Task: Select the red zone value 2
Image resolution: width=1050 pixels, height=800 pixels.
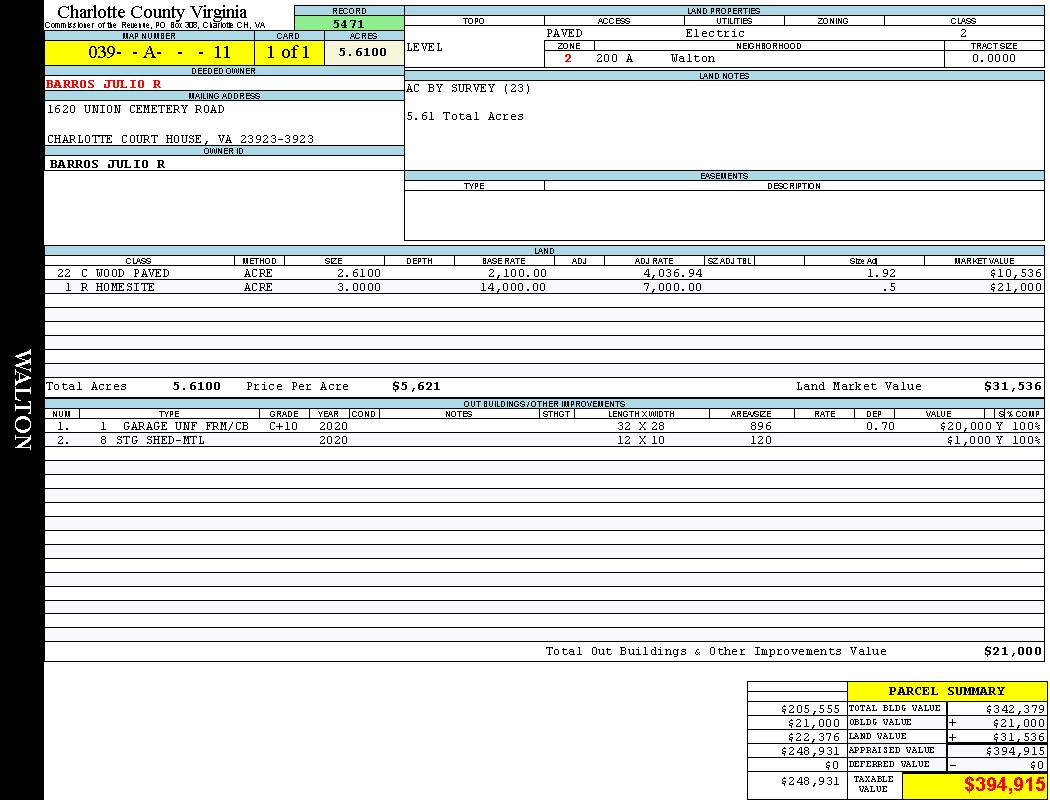Action: [568, 58]
